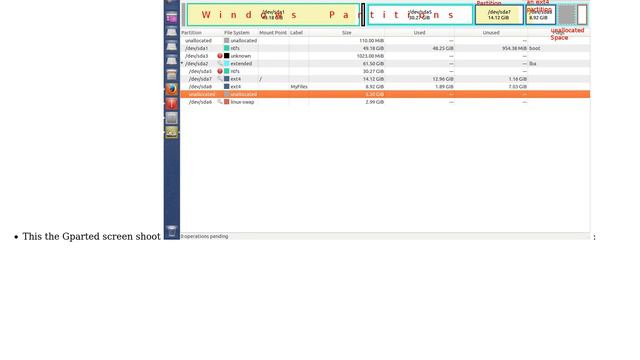Select the /dev/sda1 block in the disk map

273,15
